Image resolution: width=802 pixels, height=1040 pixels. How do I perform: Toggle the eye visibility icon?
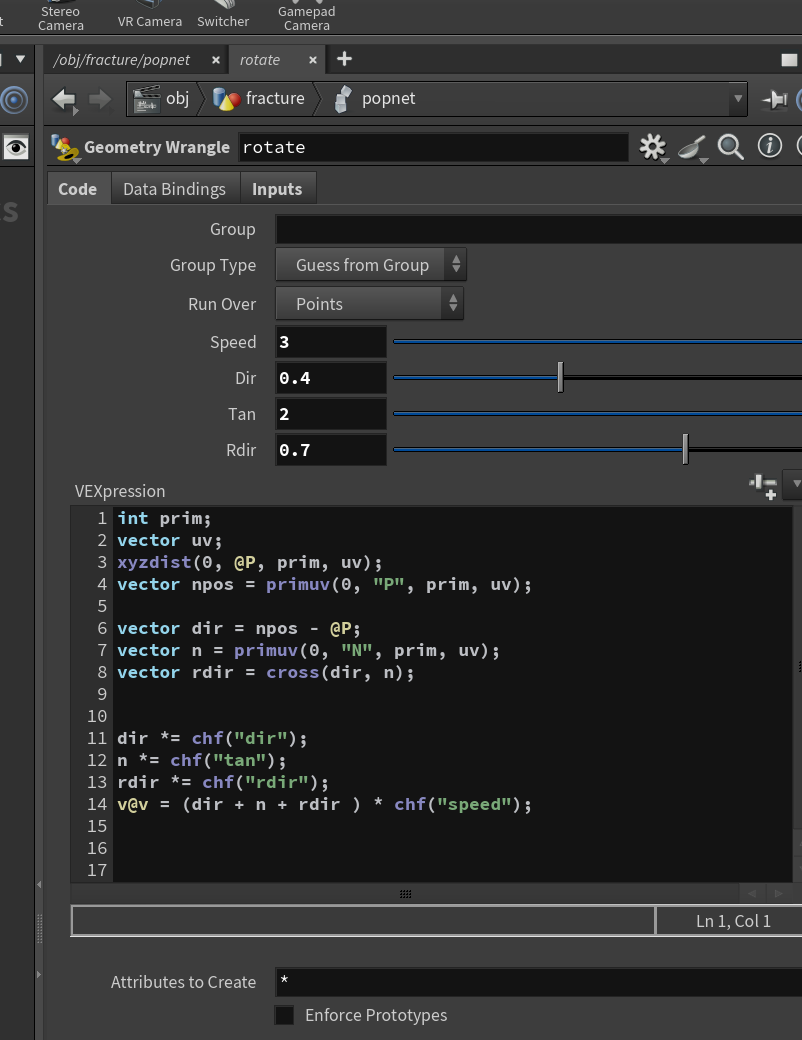click(x=16, y=147)
